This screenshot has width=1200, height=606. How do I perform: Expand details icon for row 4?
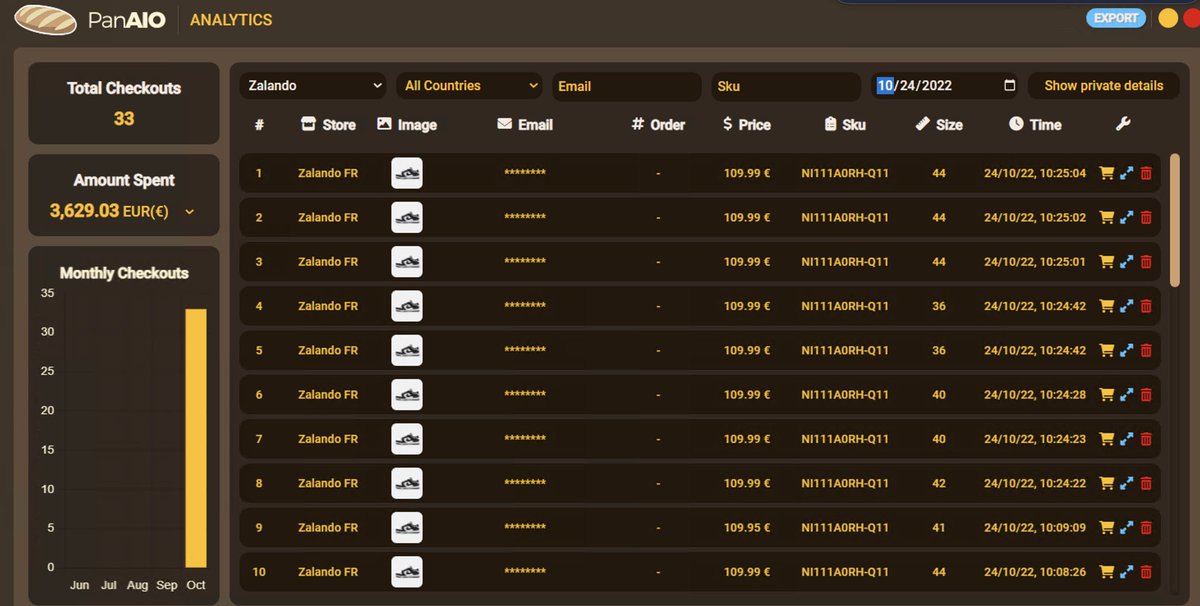1127,306
